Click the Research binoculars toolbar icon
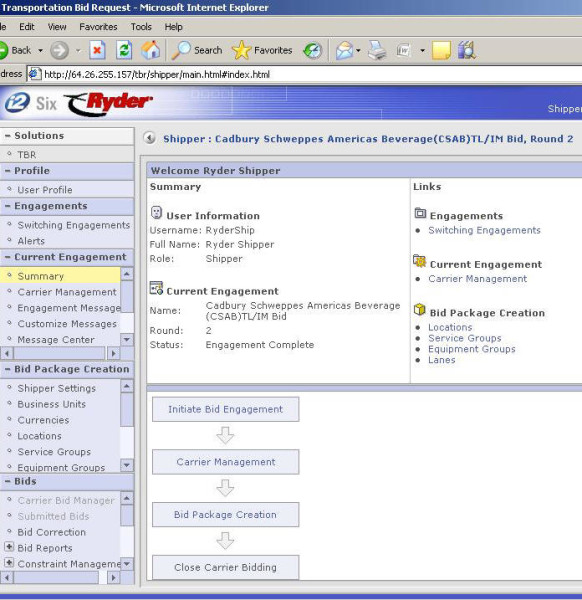The width and height of the screenshot is (582, 600). pyautogui.click(x=466, y=51)
